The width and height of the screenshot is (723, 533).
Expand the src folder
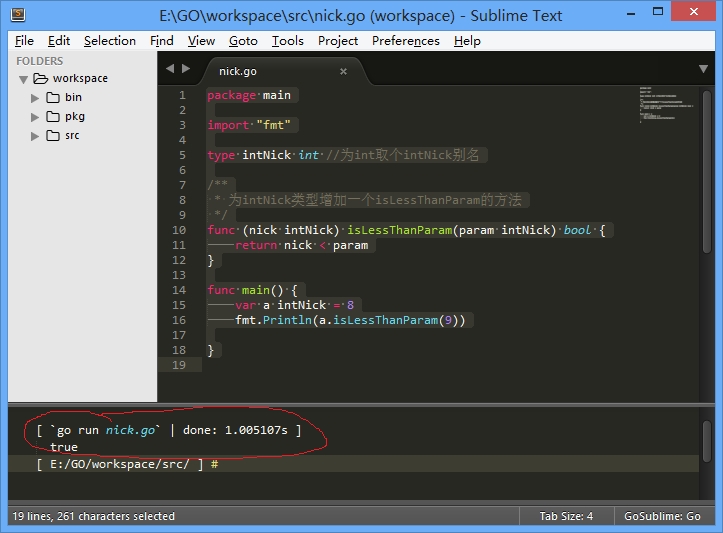click(x=35, y=136)
